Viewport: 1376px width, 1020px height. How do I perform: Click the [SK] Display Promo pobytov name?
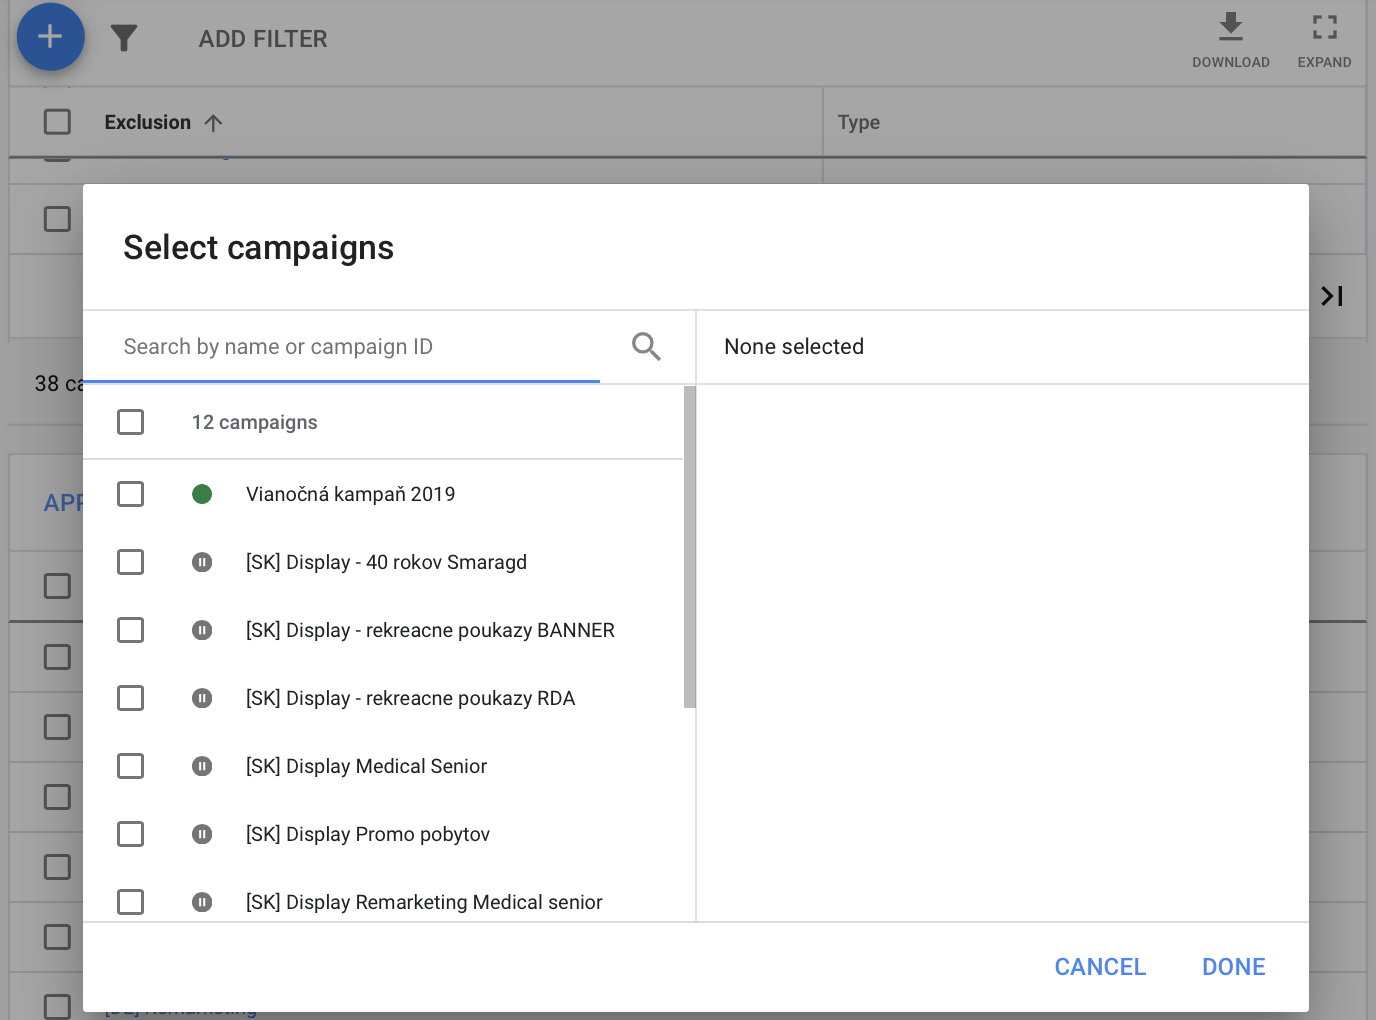[x=368, y=834]
